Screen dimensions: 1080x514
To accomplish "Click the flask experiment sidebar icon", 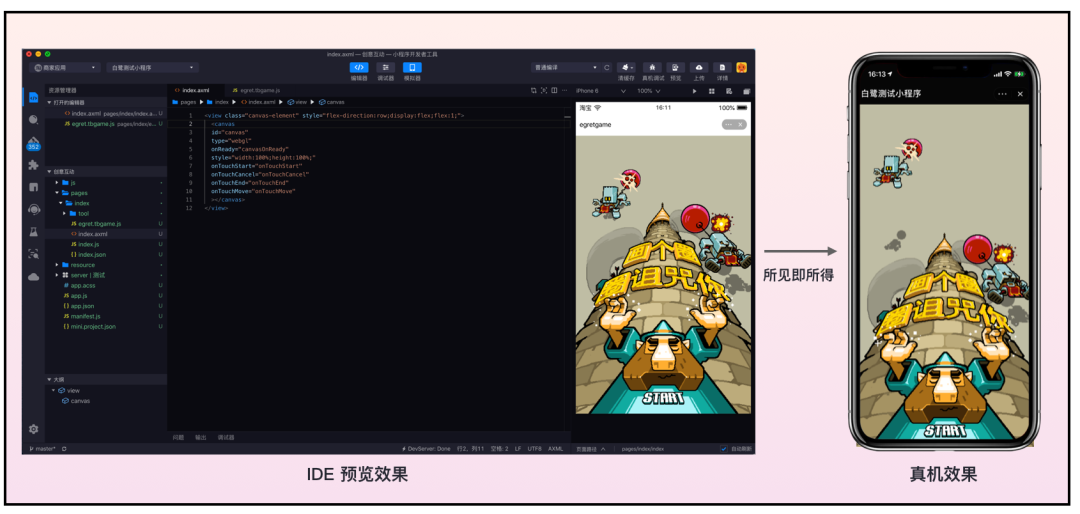I will click(x=33, y=232).
